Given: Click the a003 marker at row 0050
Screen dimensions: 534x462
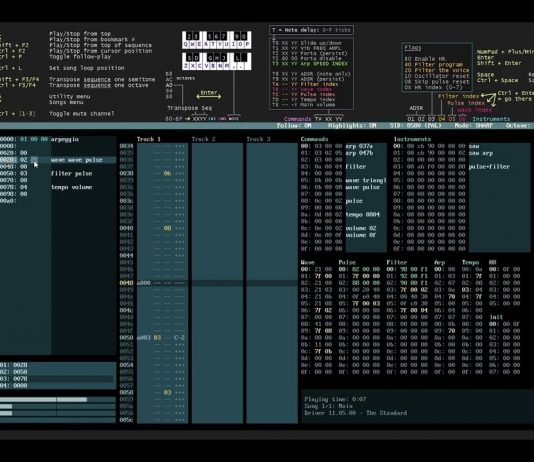Looking at the screenshot, I should tap(143, 337).
